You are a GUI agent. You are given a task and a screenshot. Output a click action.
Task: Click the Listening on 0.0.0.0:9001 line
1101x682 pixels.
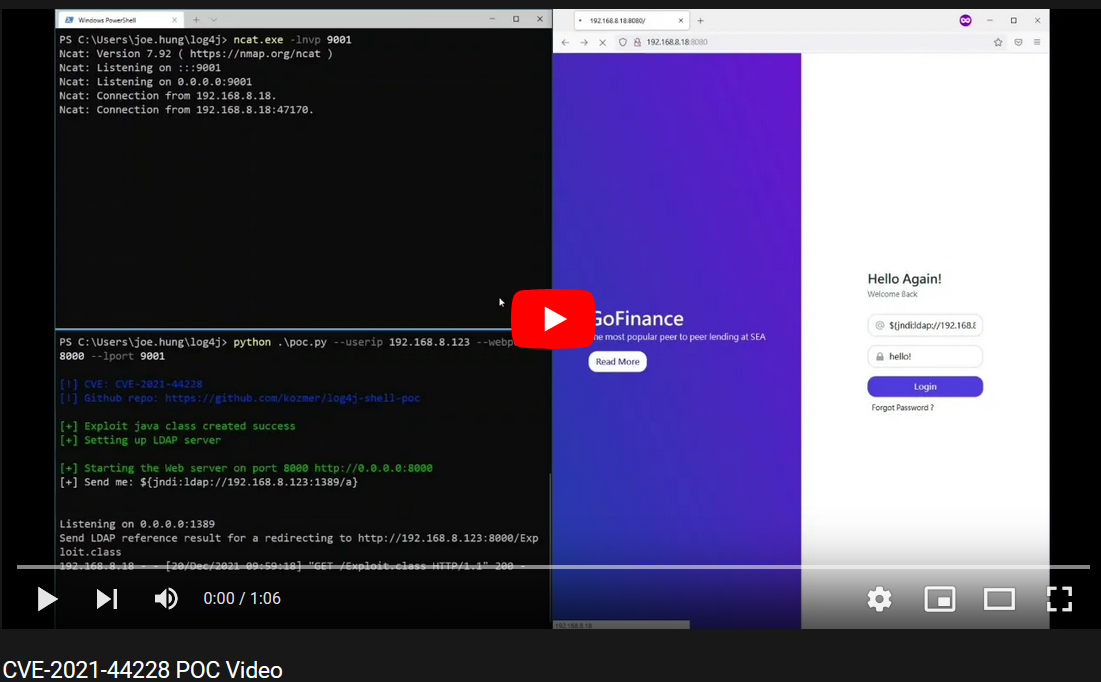coord(155,82)
